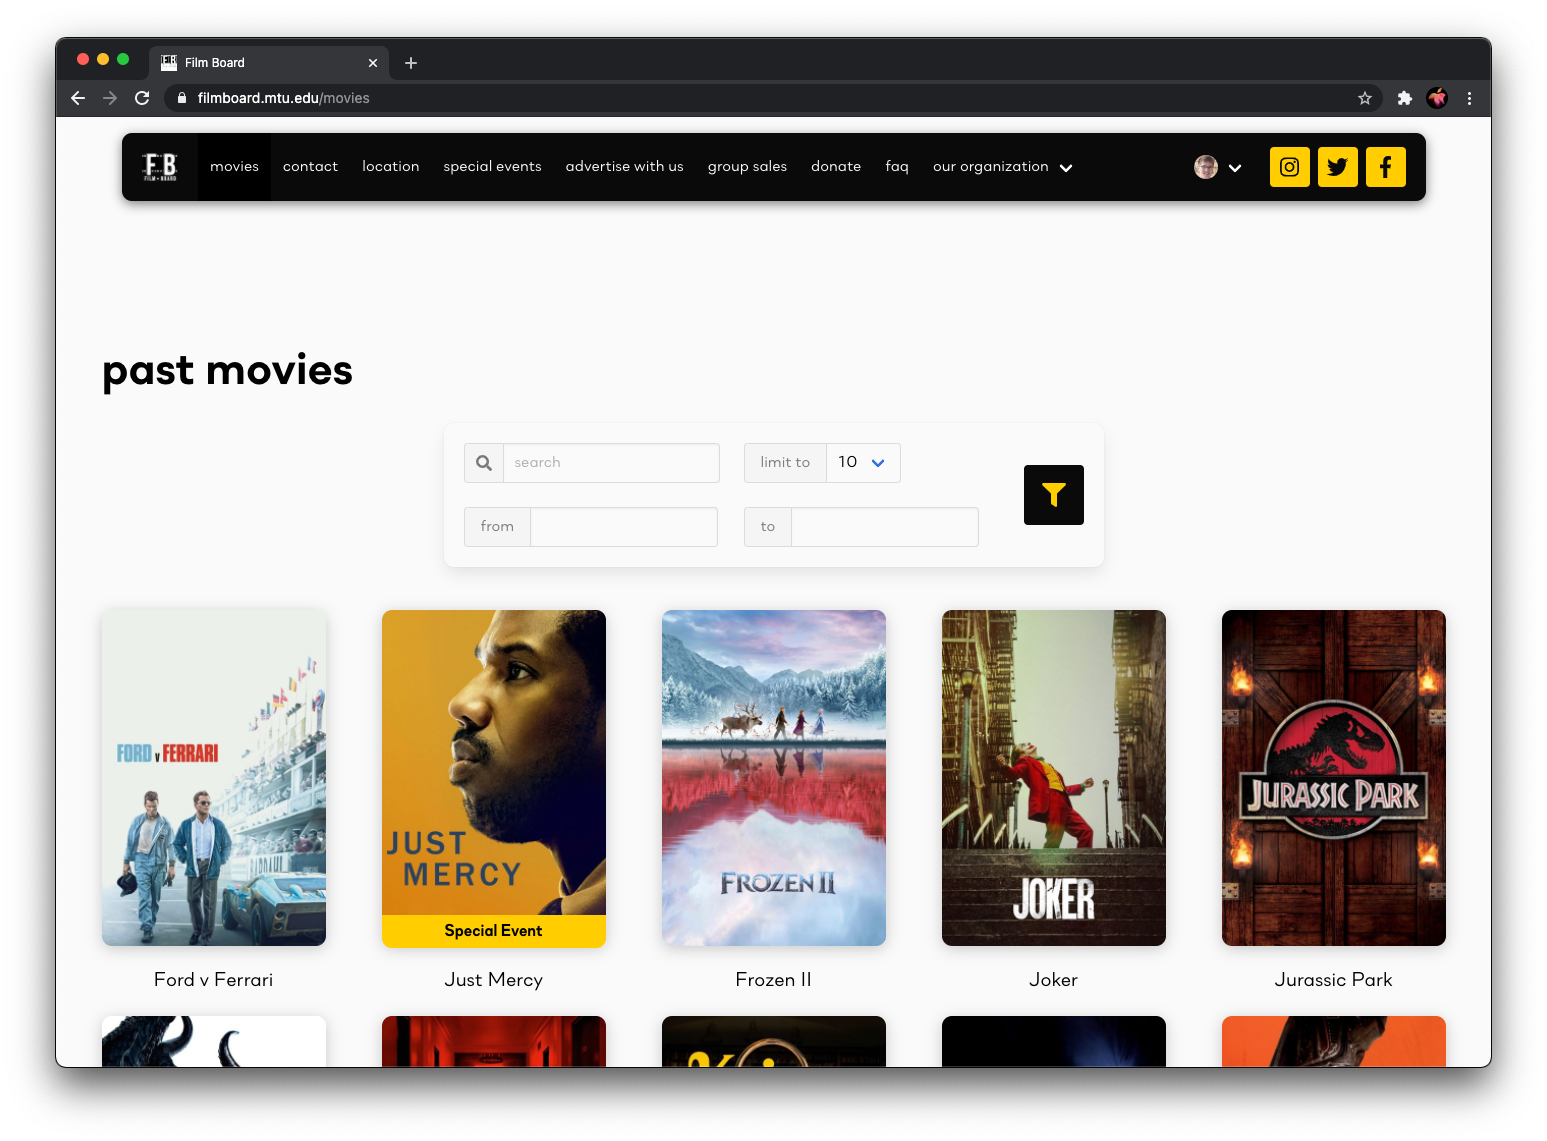1547x1141 pixels.
Task: Open the limit to 10 dropdown
Action: [862, 462]
